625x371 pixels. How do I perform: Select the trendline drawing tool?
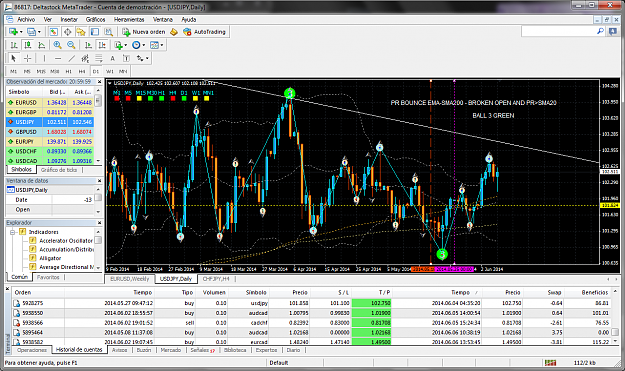tap(71, 59)
